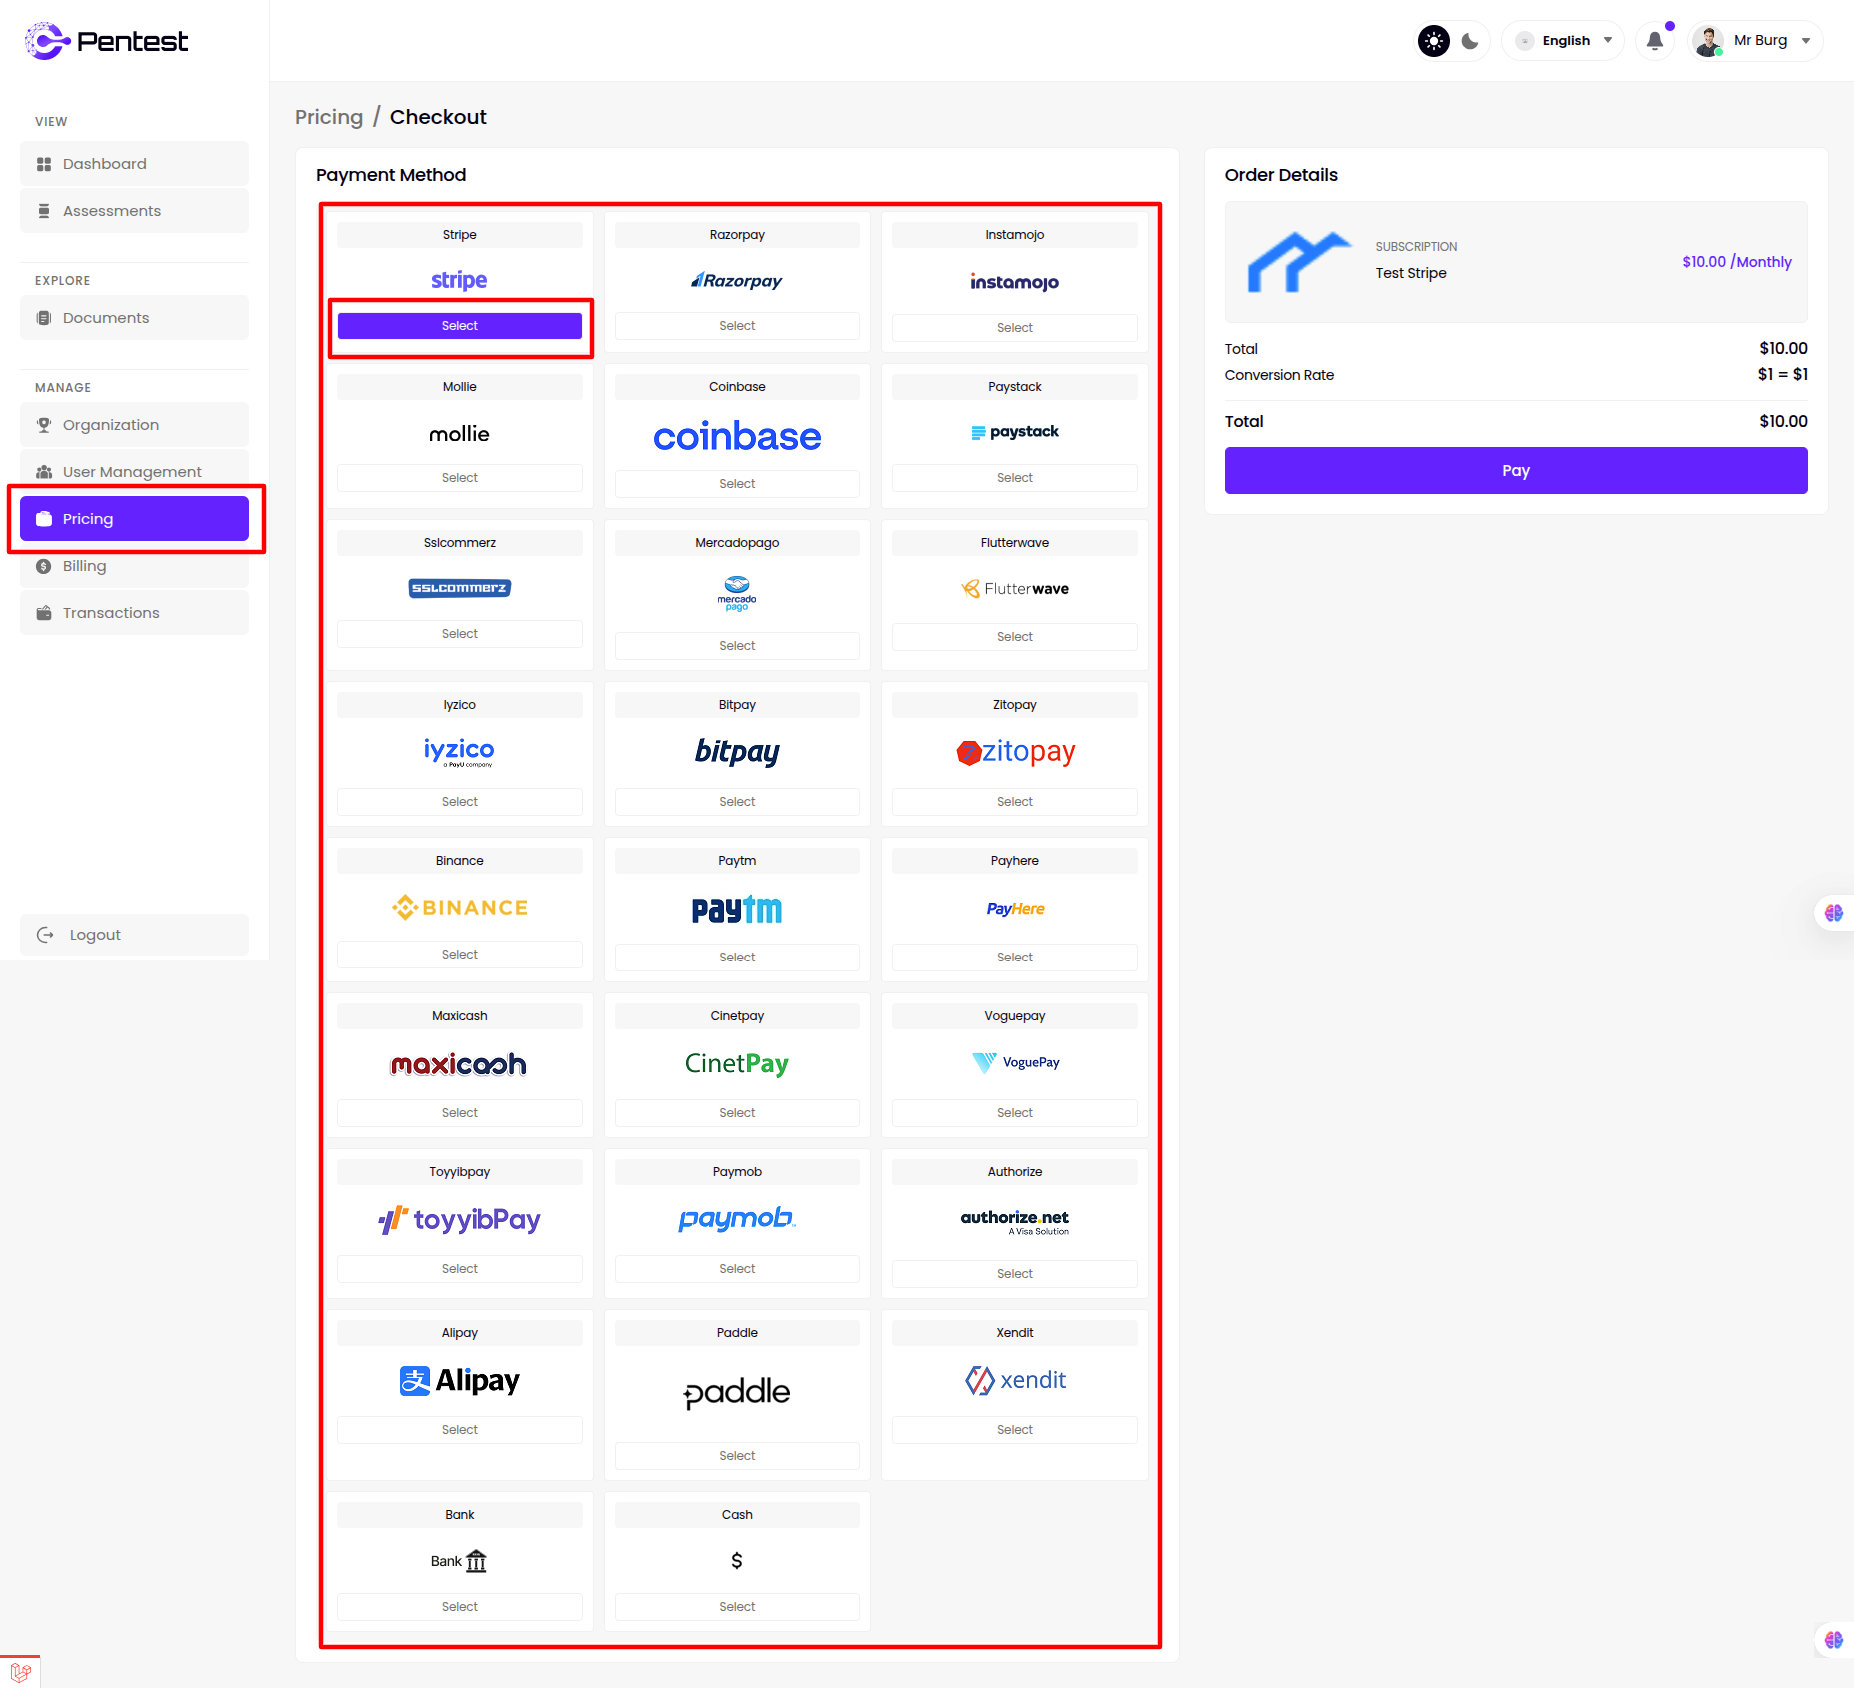Switch to light mode with sun toggle

pos(1434,41)
